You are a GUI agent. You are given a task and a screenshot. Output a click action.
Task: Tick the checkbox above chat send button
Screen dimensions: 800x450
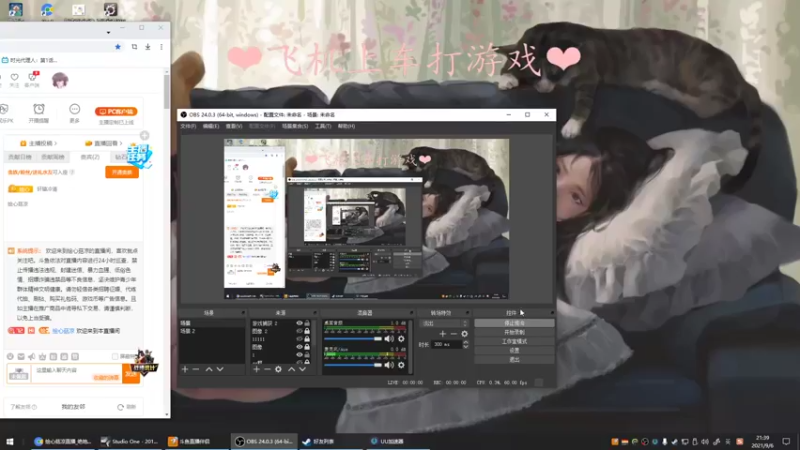(115, 357)
